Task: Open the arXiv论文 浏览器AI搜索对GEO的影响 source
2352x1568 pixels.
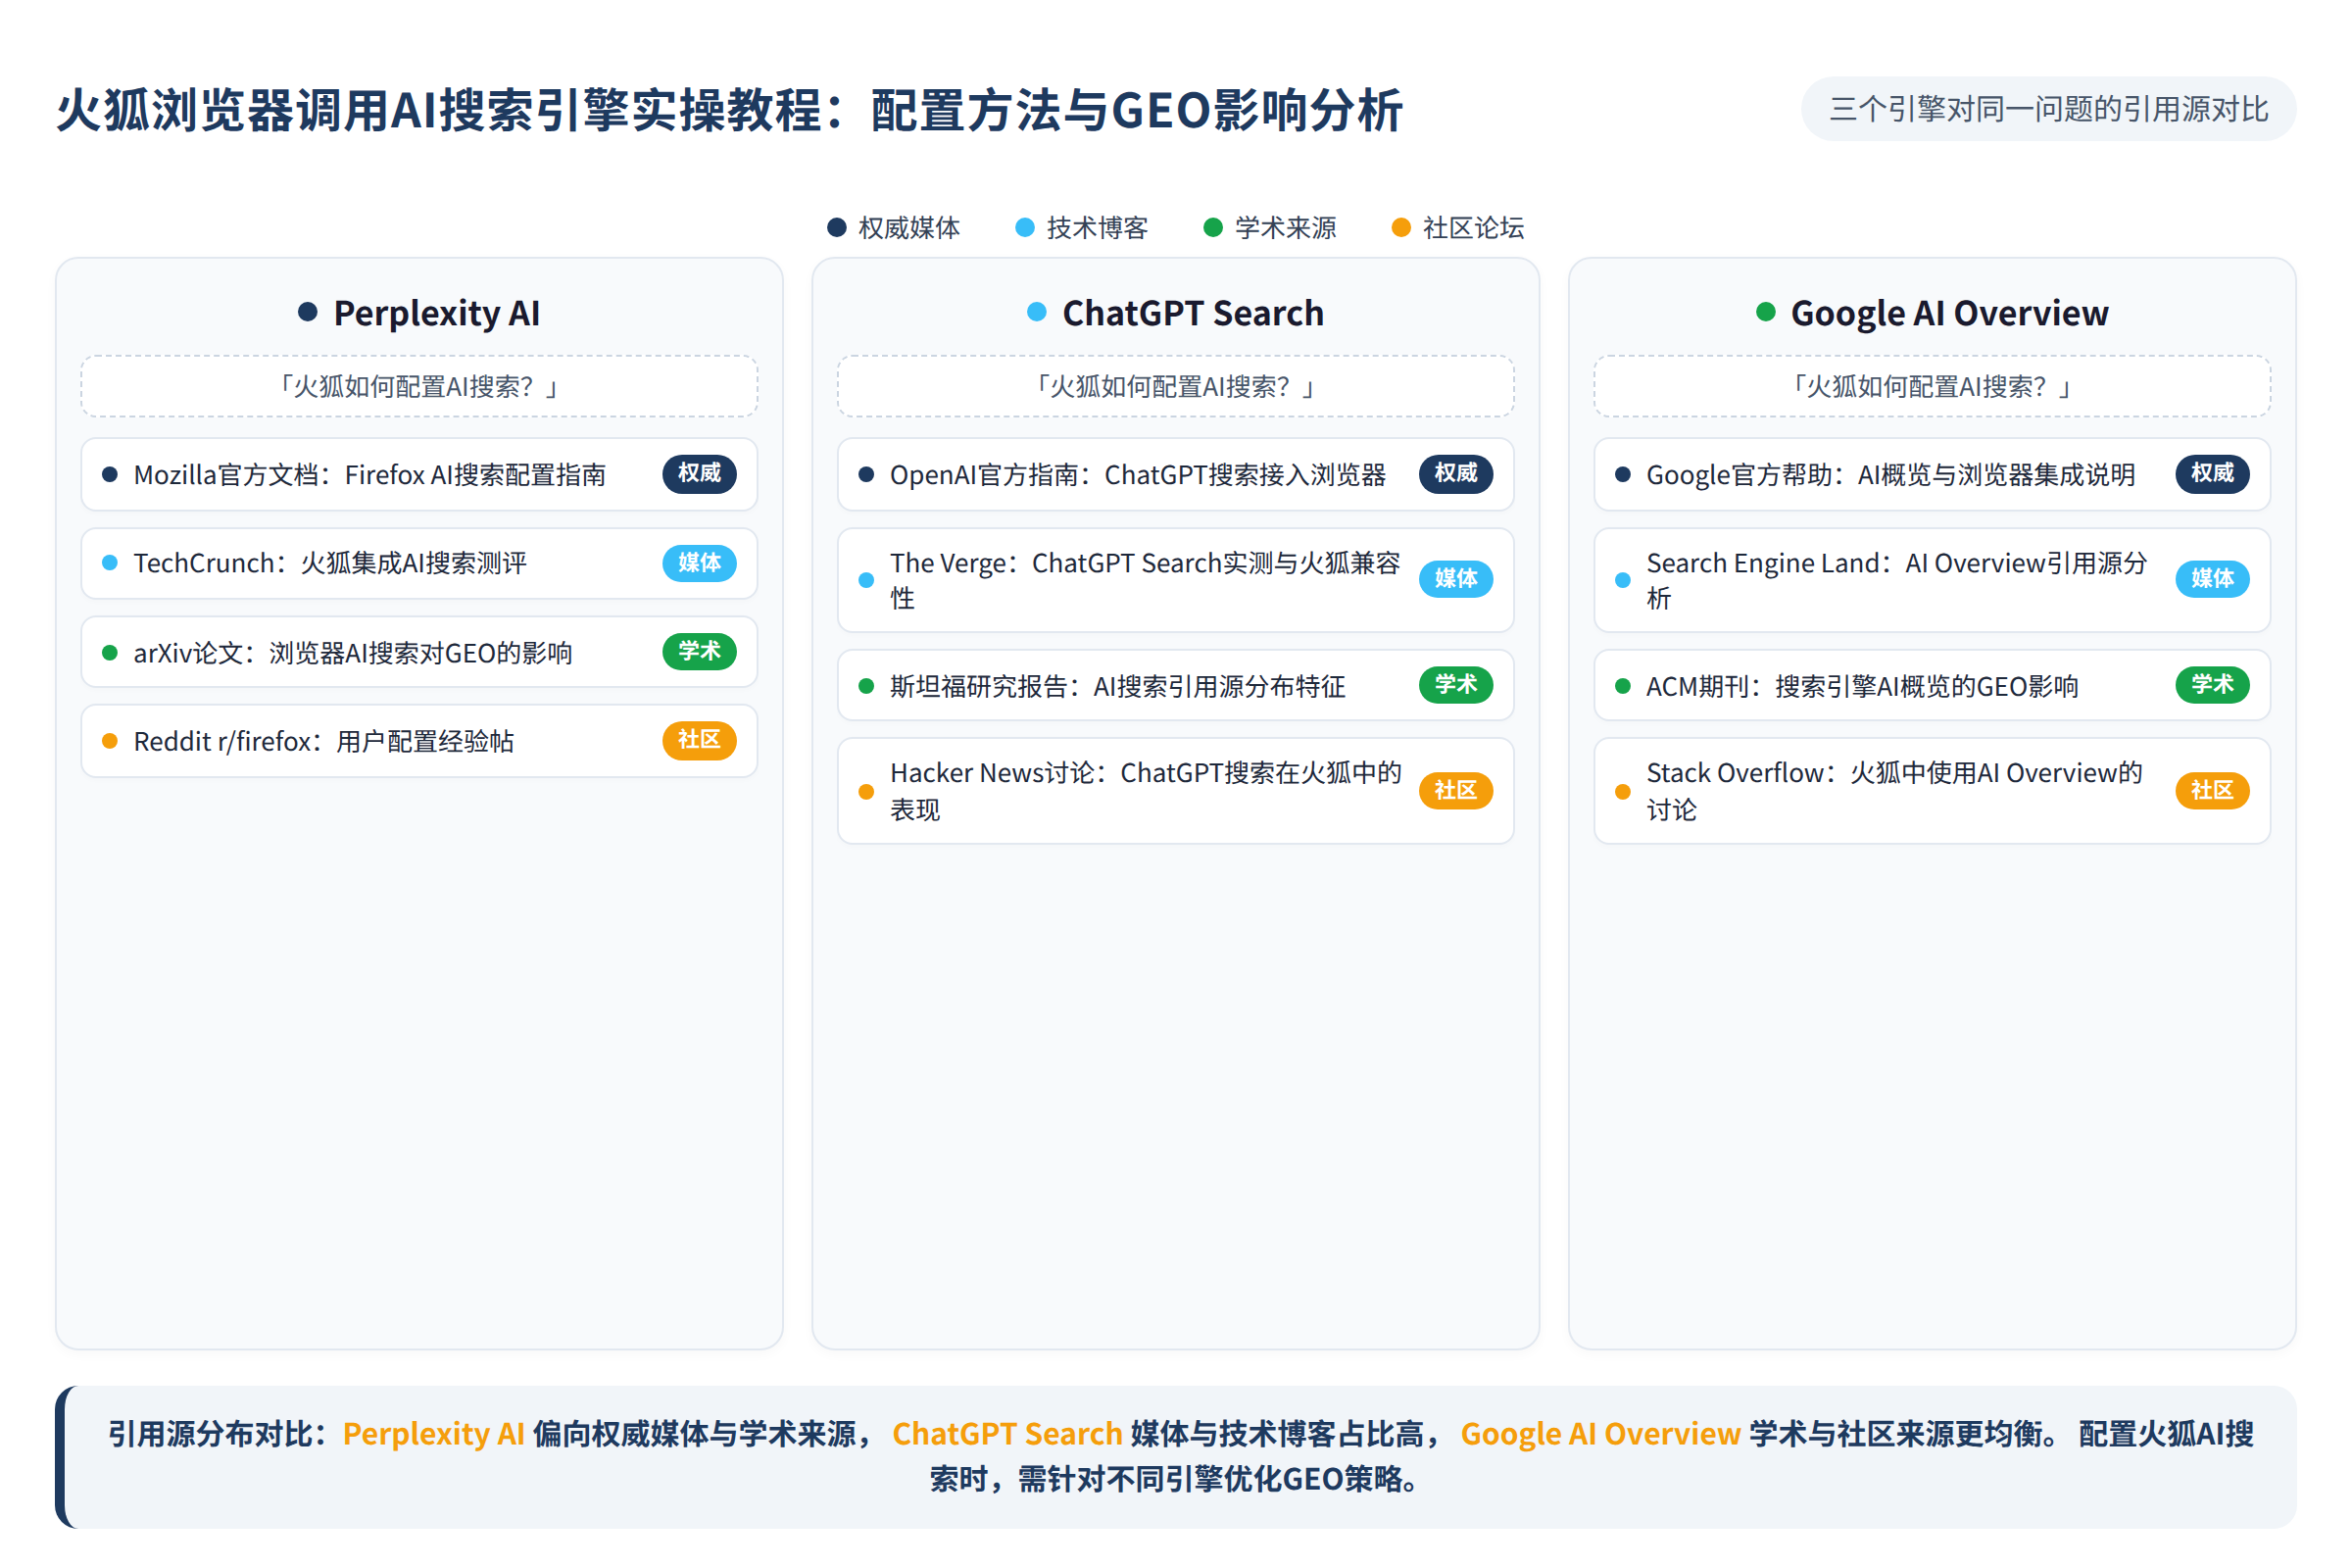Action: point(419,652)
